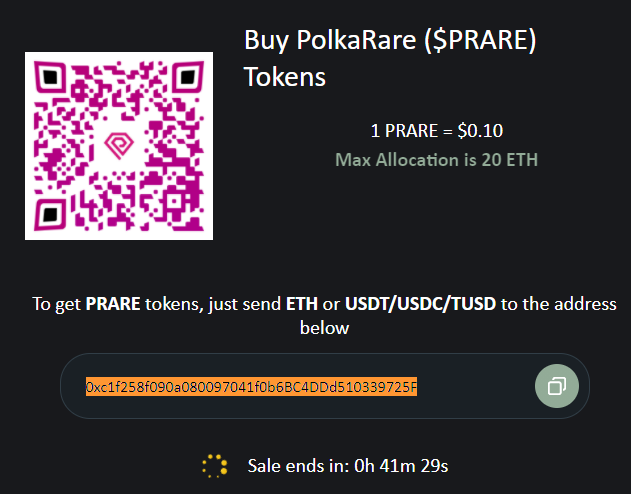Click the bottom-left QR finder square
This screenshot has width=631, height=494.
(50, 214)
